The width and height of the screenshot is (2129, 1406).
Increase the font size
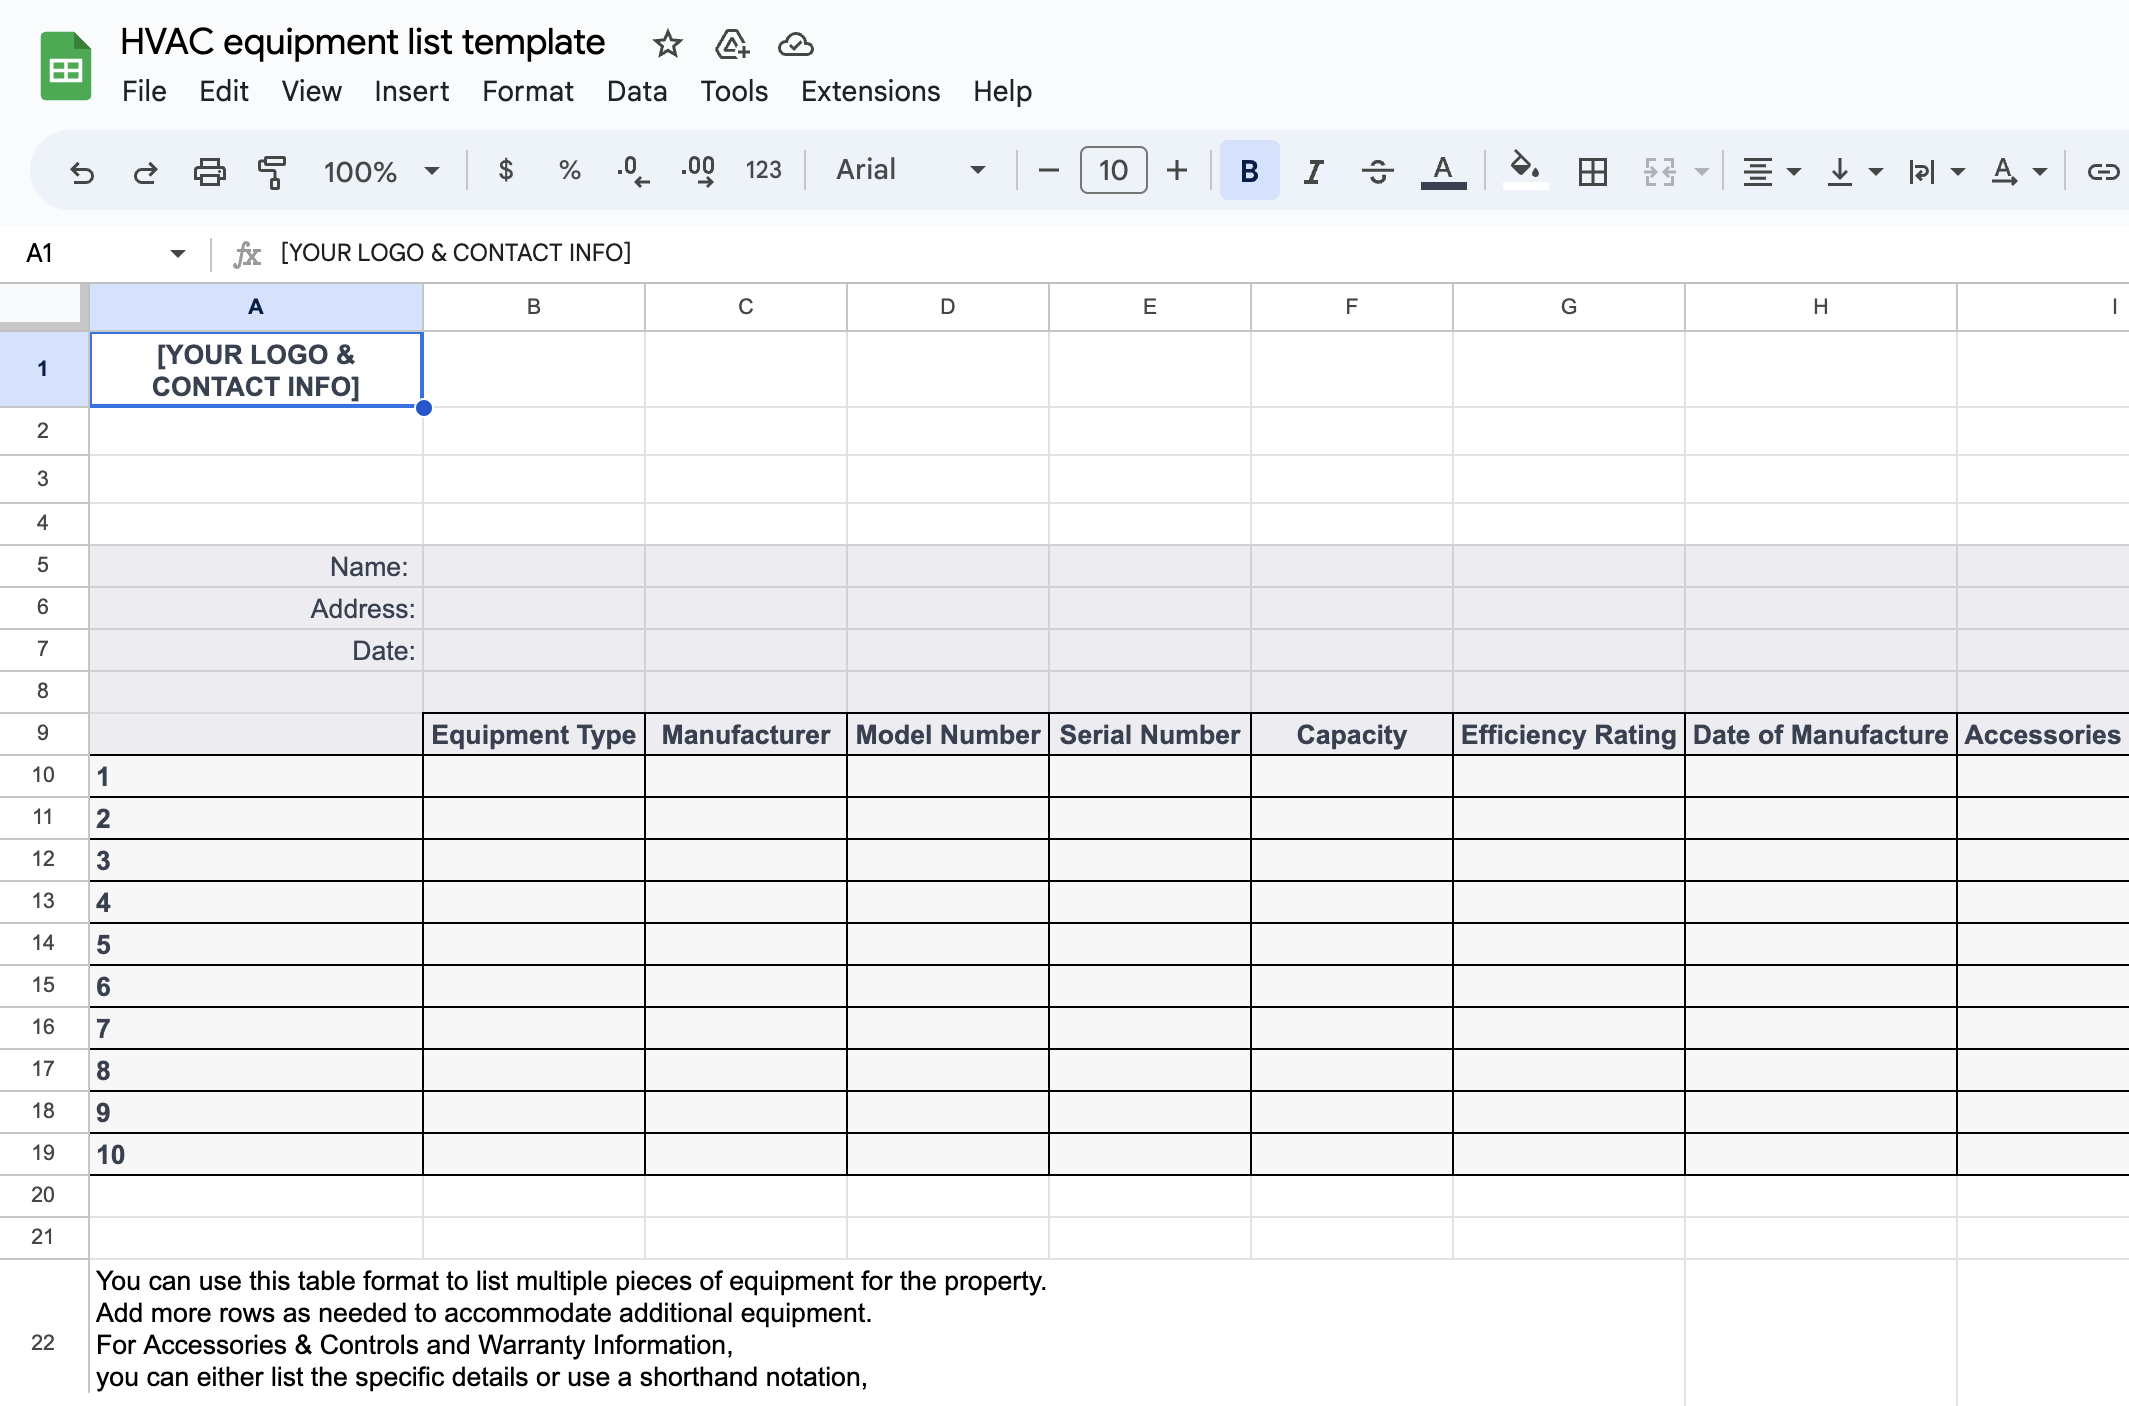tap(1177, 170)
